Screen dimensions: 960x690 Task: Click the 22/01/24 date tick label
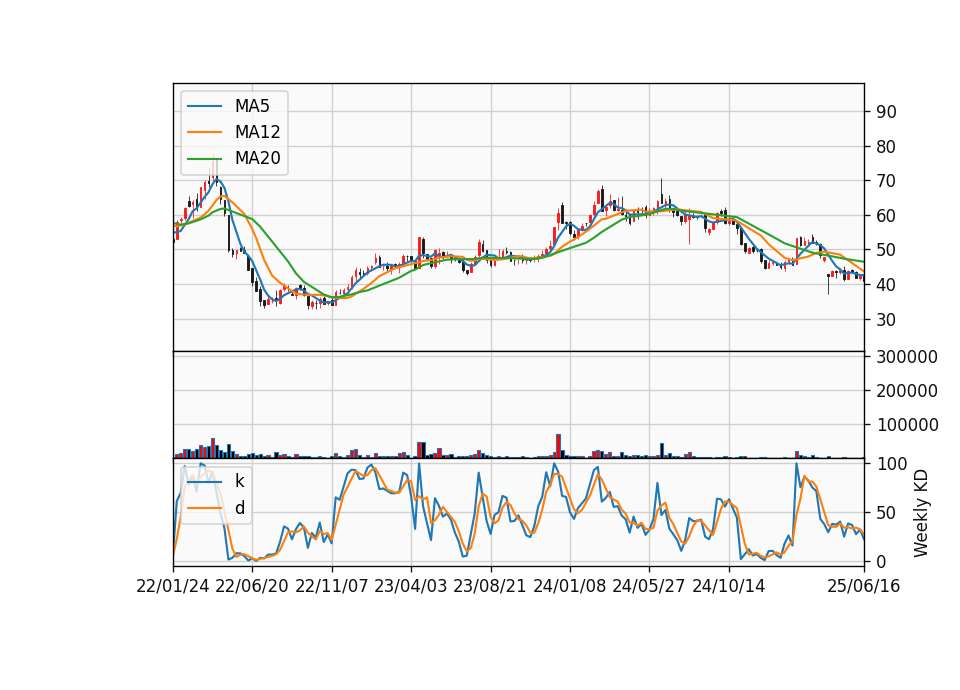(x=173, y=586)
